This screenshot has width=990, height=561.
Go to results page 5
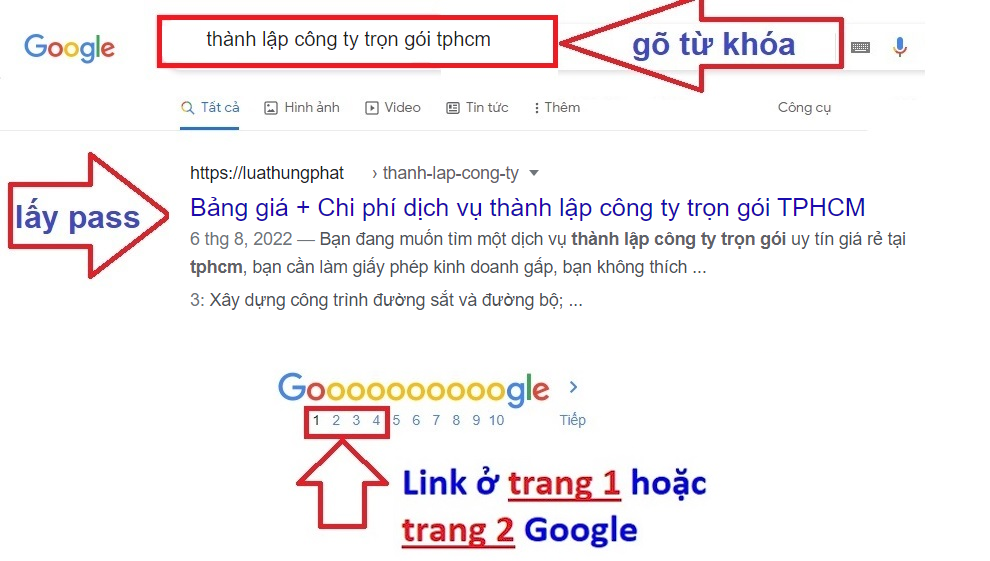coord(396,420)
